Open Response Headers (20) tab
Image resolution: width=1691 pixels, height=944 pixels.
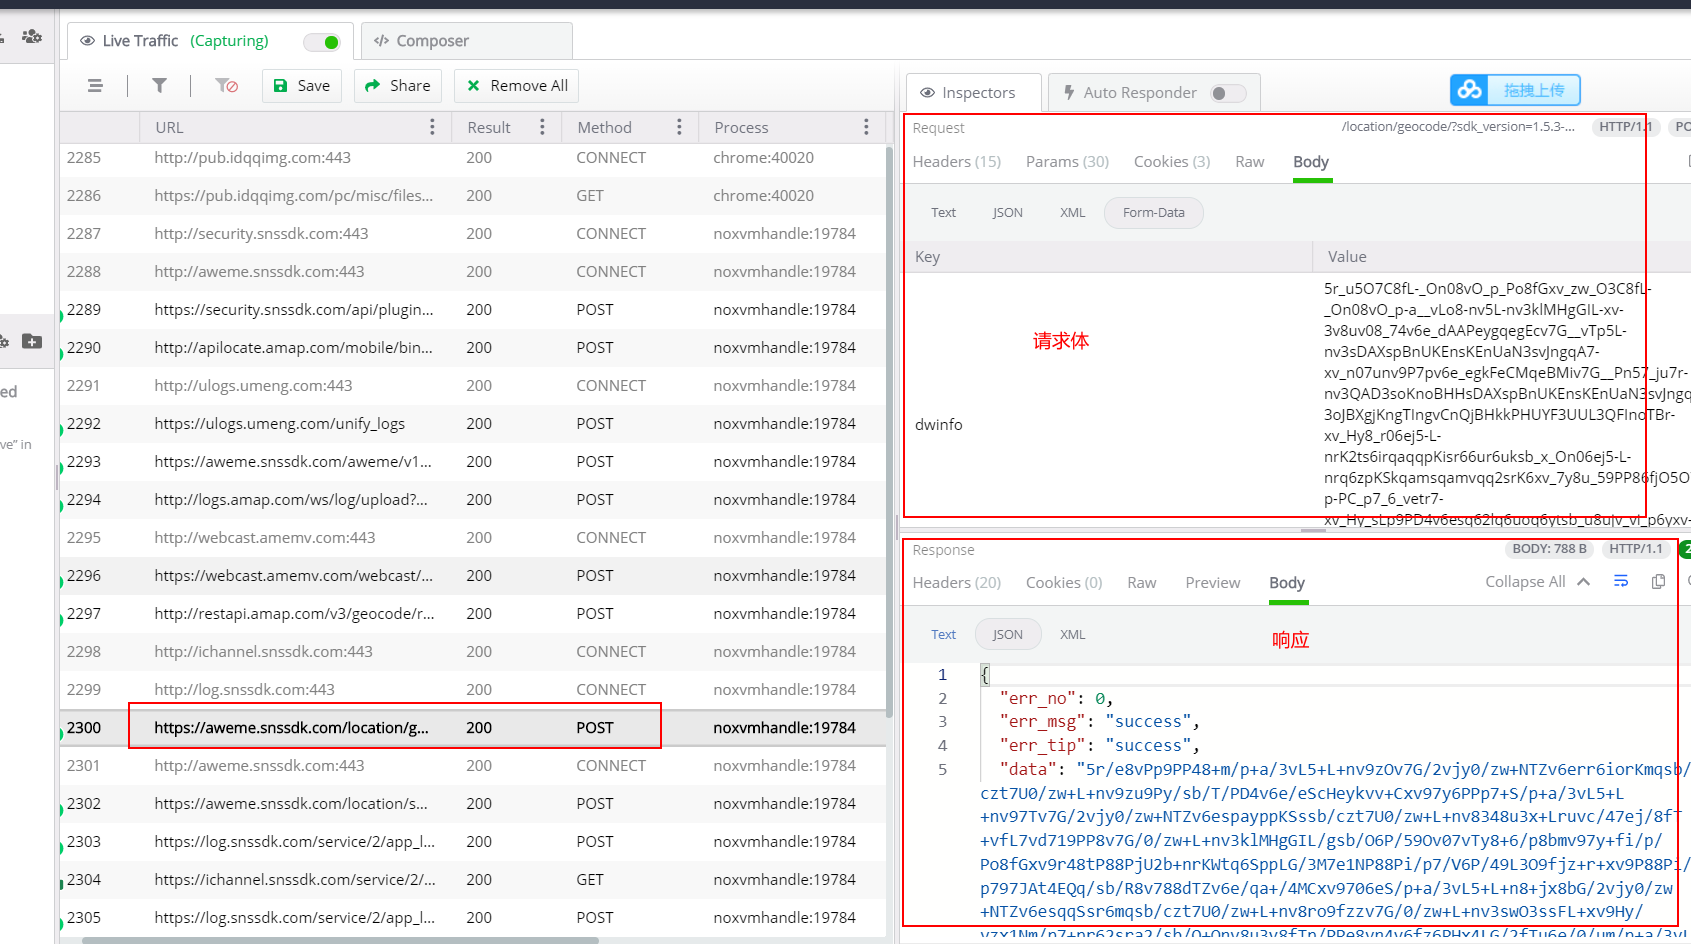pyautogui.click(x=956, y=582)
